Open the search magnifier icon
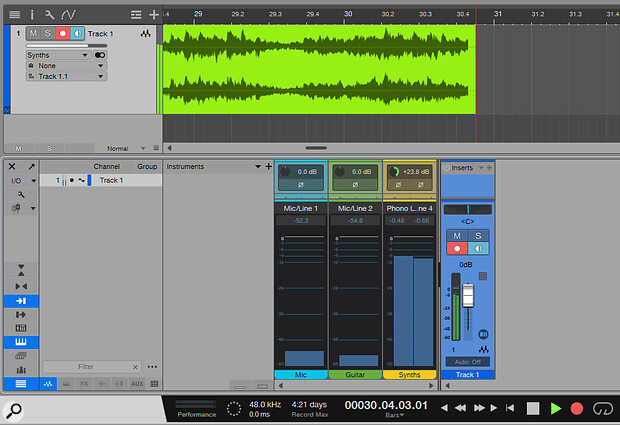Screen dimensions: 620x425 tap(13, 410)
